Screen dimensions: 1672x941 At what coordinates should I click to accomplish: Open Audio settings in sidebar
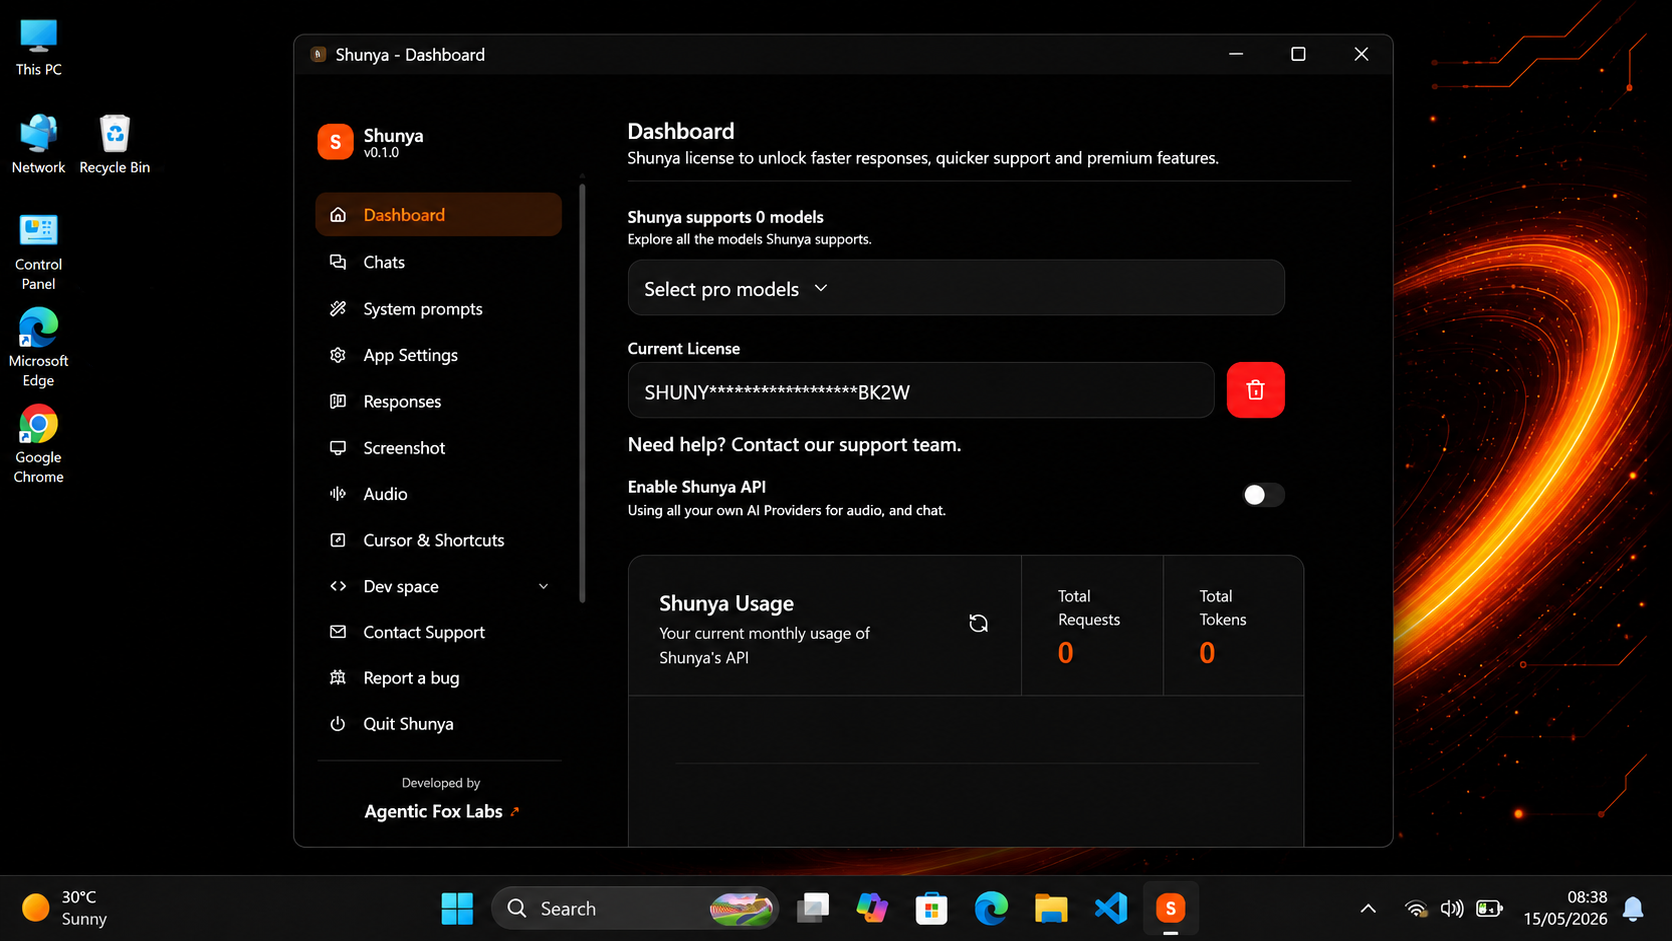[438, 494]
